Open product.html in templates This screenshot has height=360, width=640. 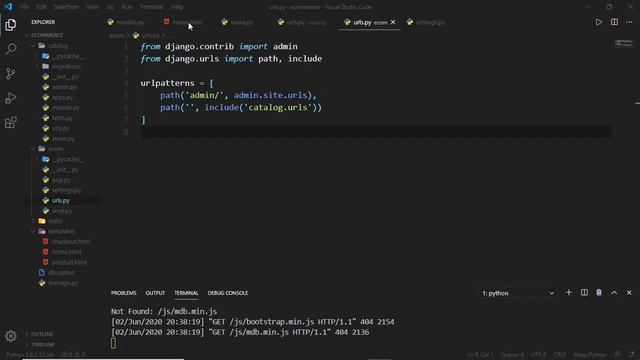point(69,262)
